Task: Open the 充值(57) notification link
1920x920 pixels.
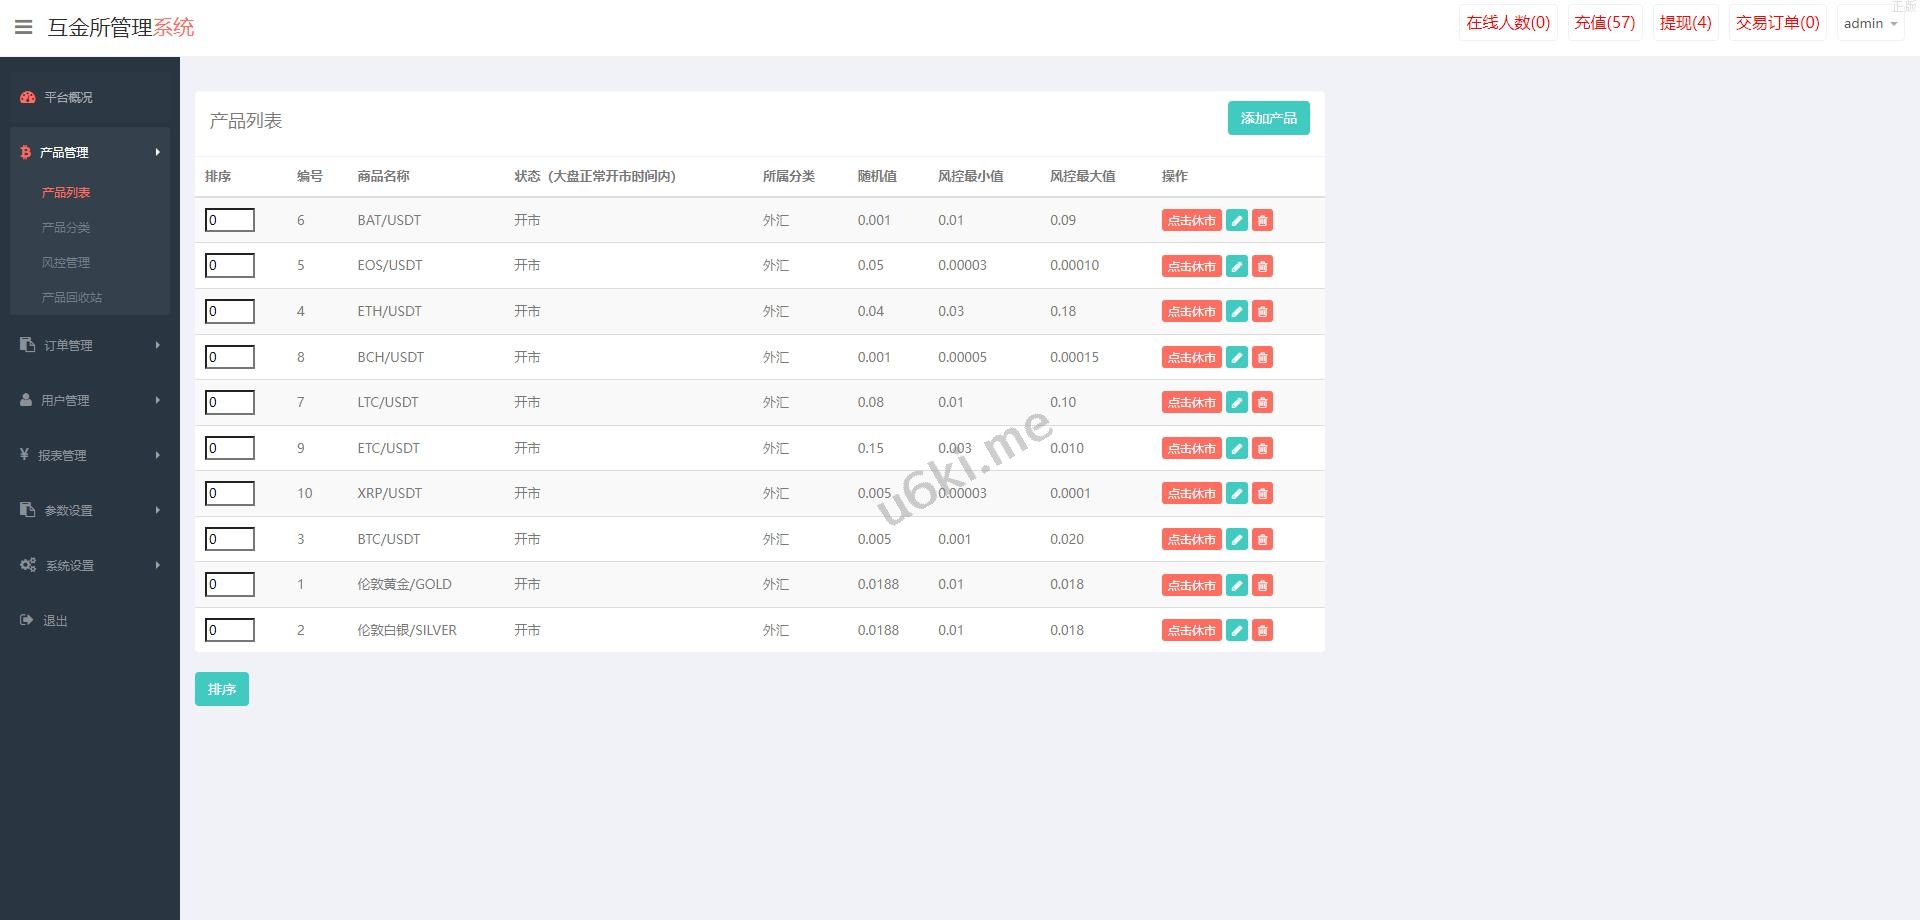Action: pyautogui.click(x=1604, y=23)
